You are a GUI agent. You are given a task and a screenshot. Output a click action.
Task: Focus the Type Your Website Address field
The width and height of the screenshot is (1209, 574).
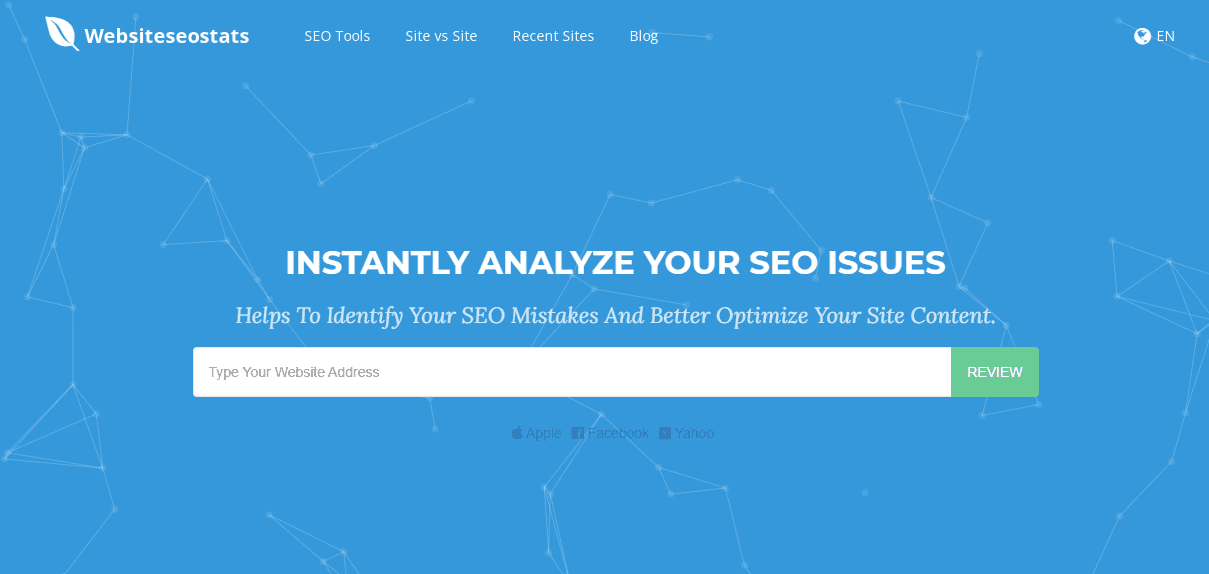tap(572, 372)
